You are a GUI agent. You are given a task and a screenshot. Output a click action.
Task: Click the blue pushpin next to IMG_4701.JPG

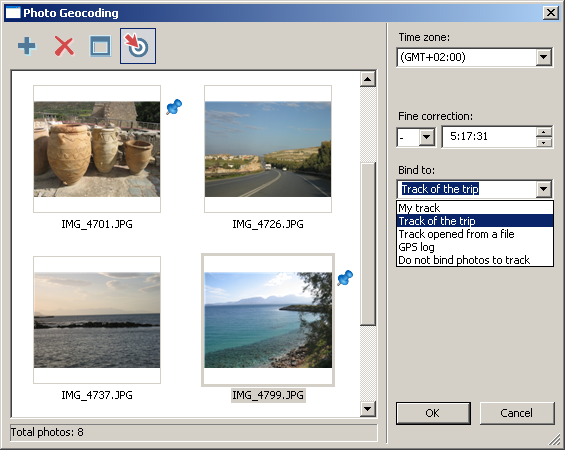pyautogui.click(x=174, y=107)
